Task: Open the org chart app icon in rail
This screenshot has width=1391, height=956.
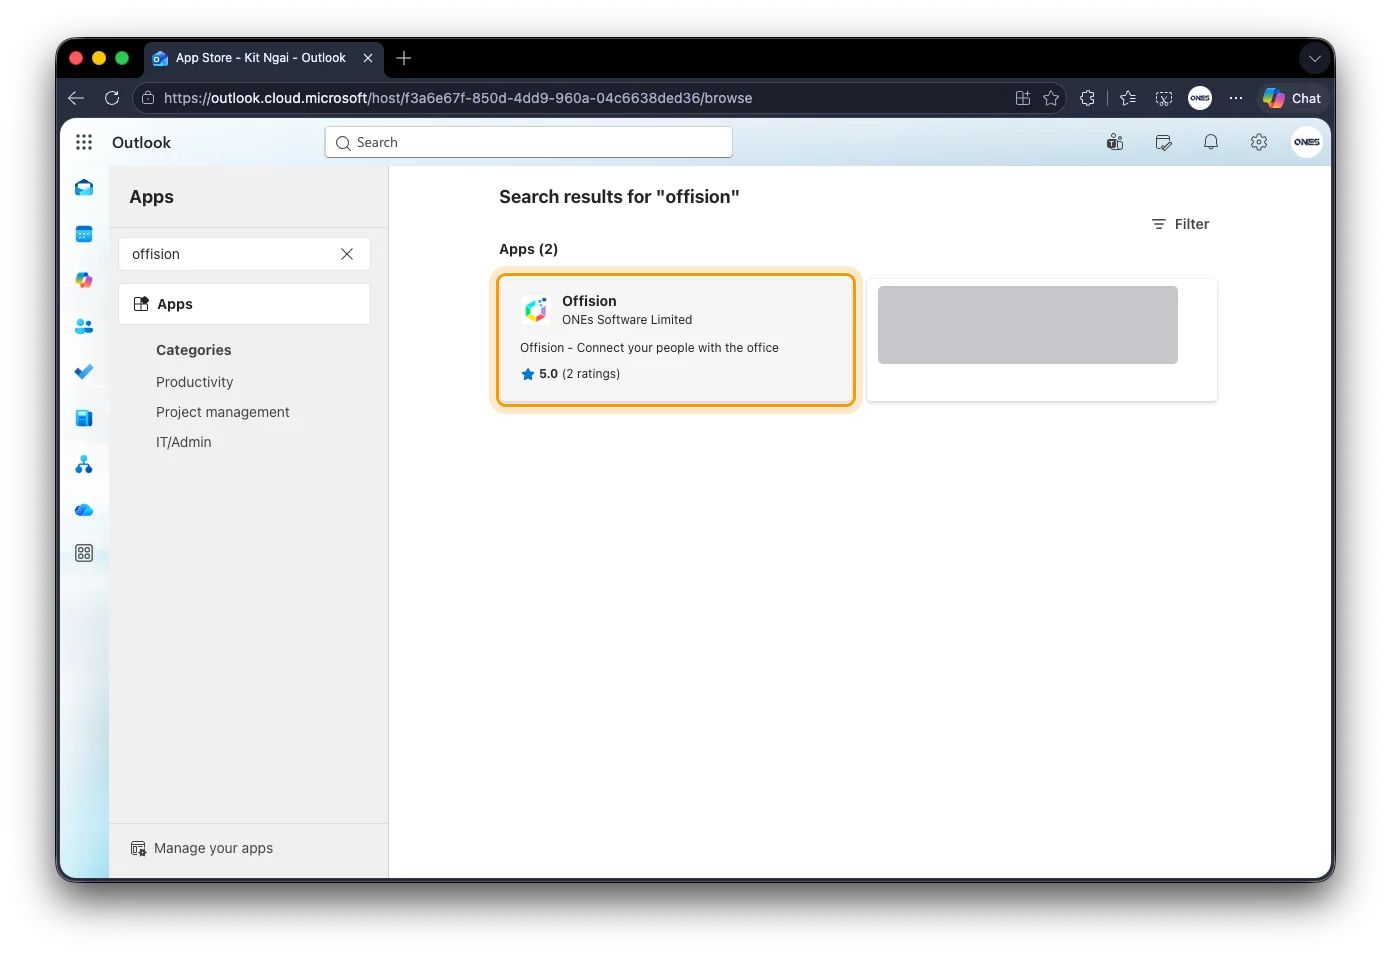Action: point(84,464)
